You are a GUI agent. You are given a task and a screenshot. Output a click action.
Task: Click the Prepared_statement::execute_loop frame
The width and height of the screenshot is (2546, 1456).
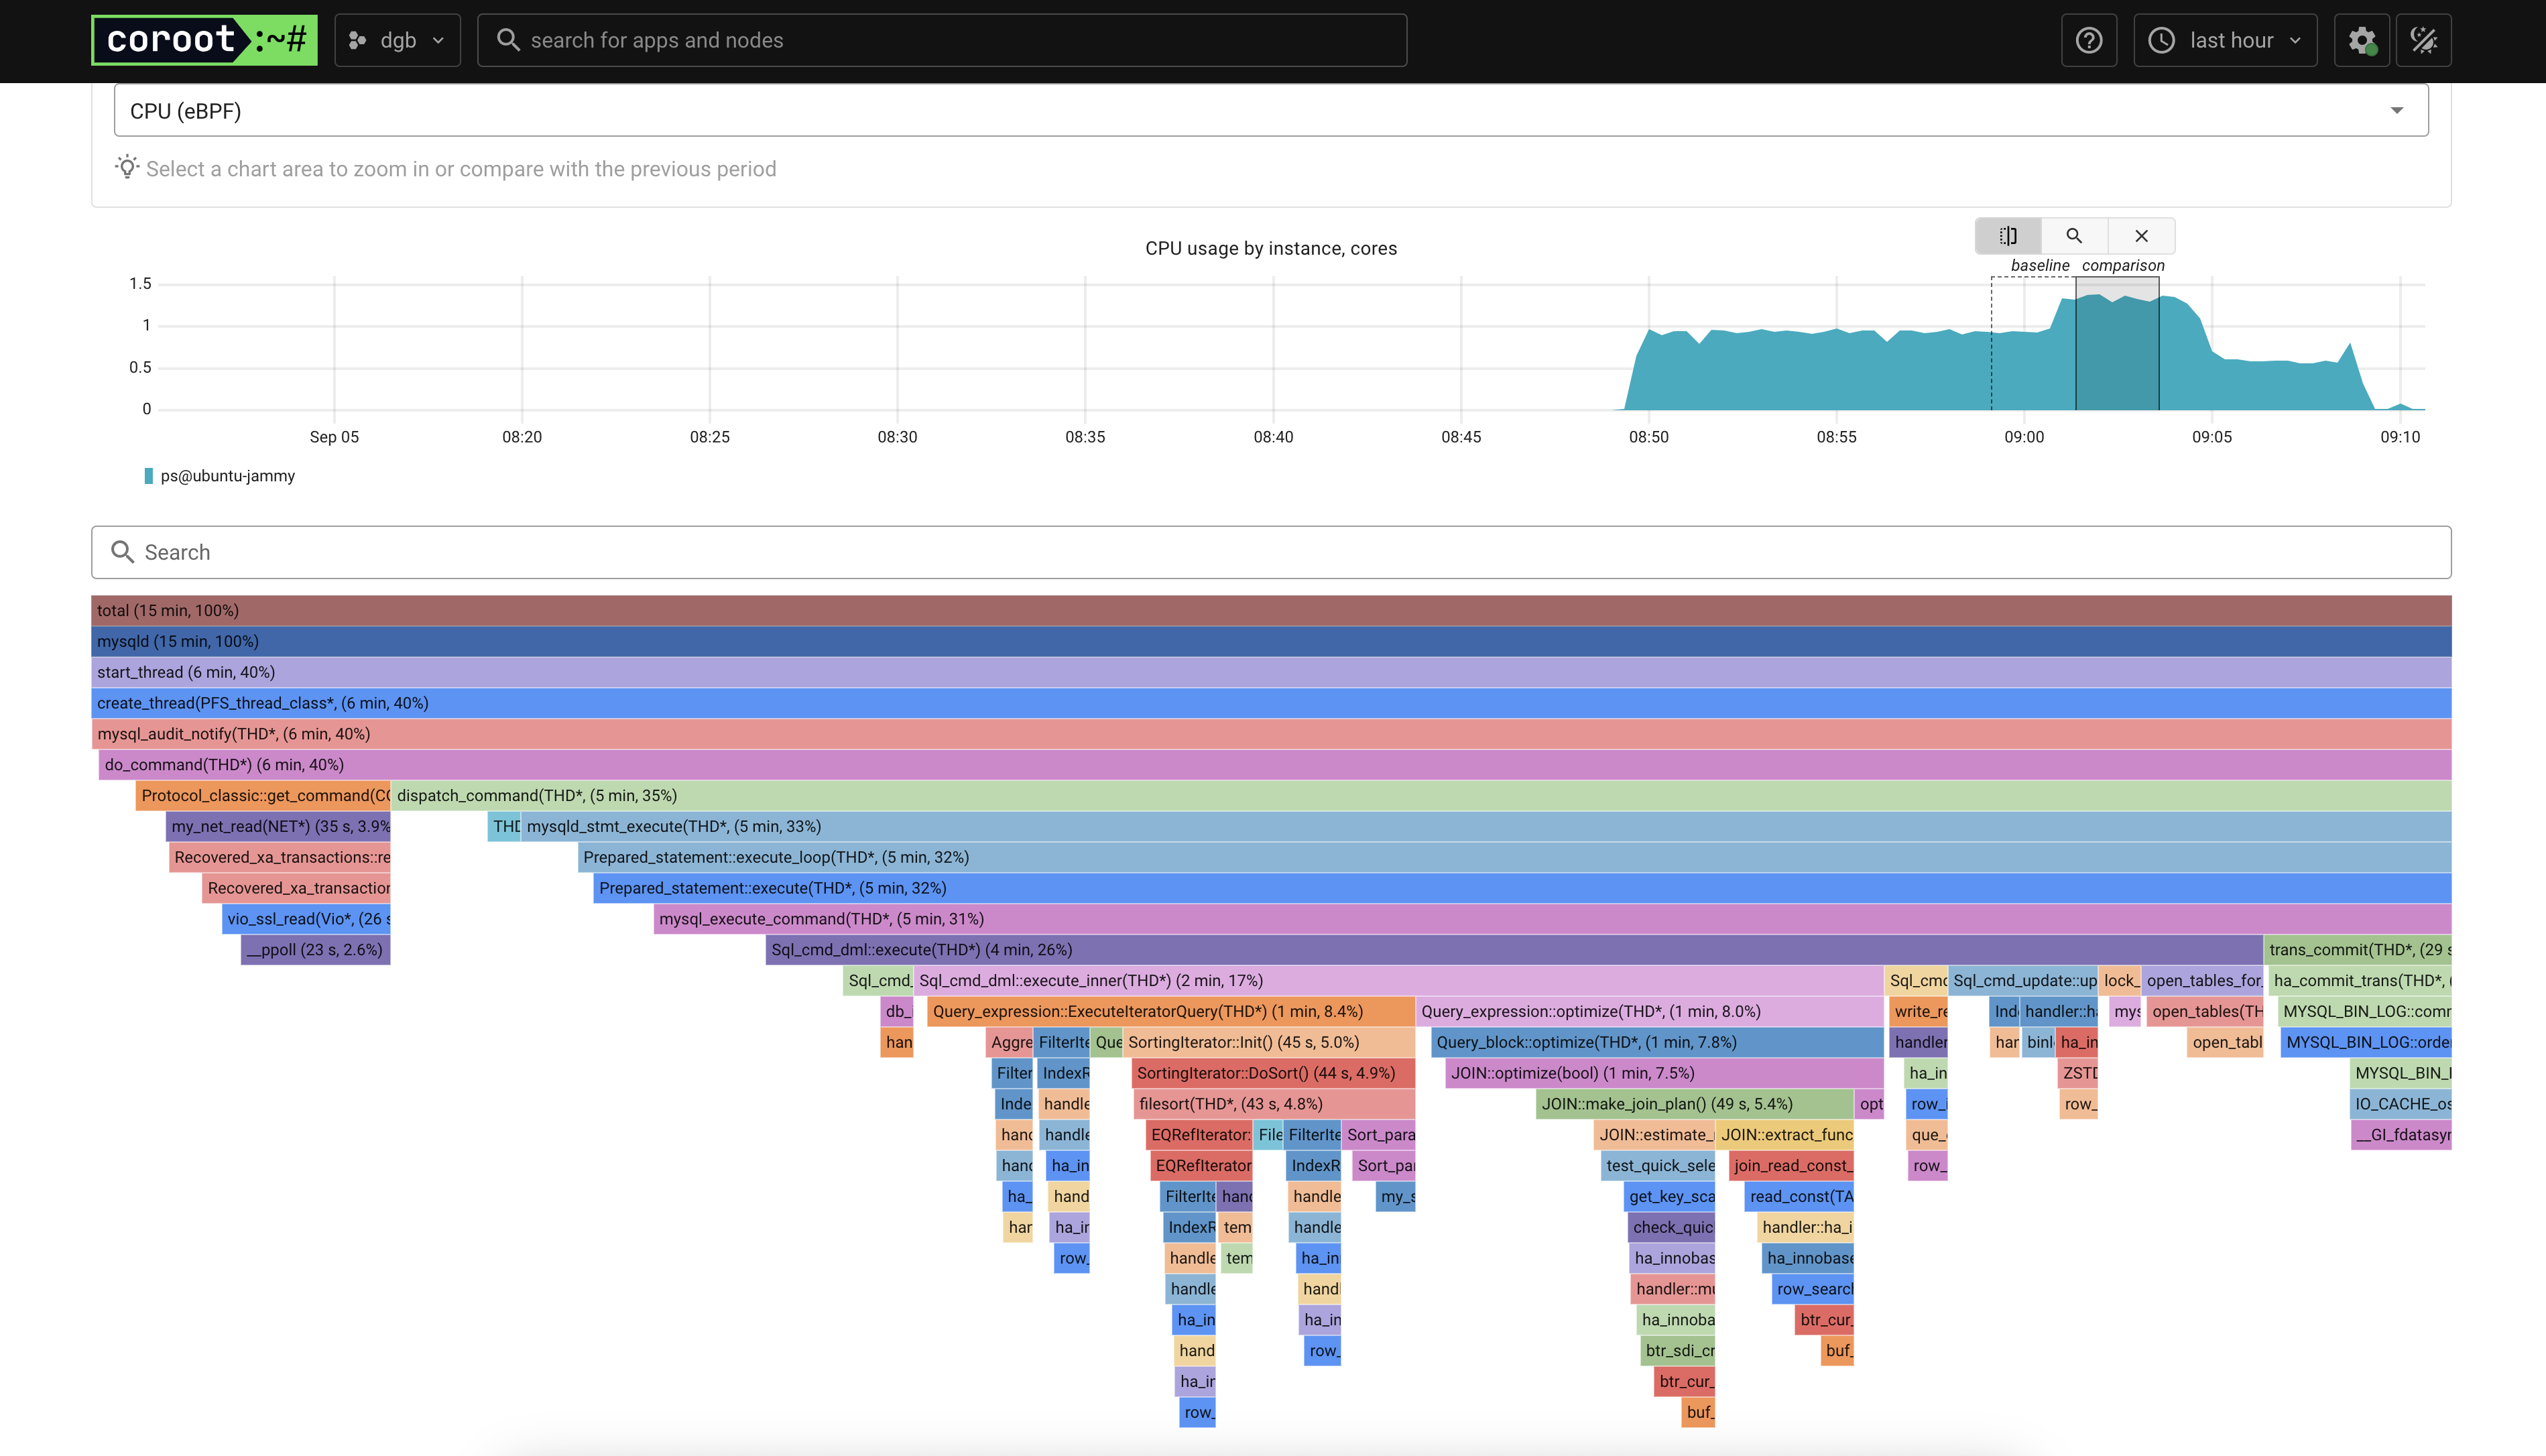[1515, 858]
